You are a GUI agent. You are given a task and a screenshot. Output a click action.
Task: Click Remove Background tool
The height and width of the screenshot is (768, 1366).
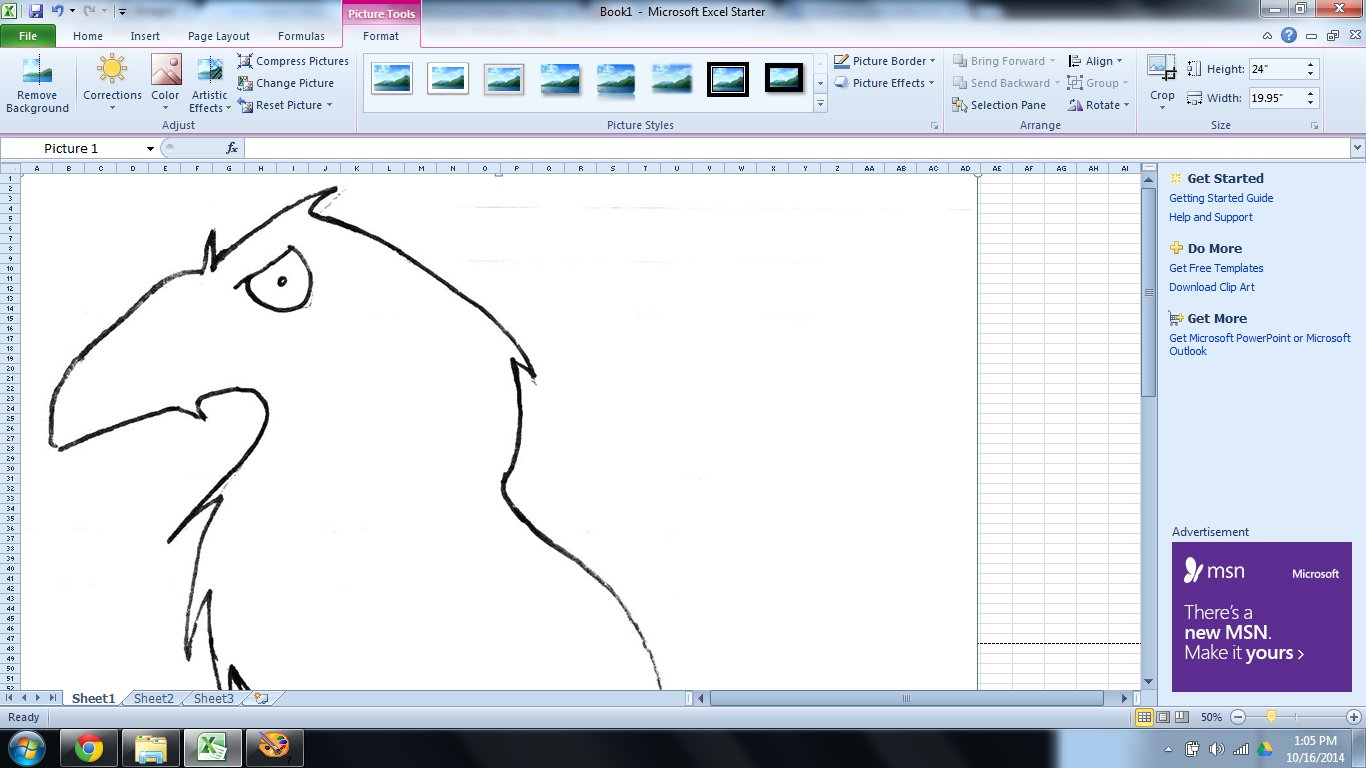point(37,85)
